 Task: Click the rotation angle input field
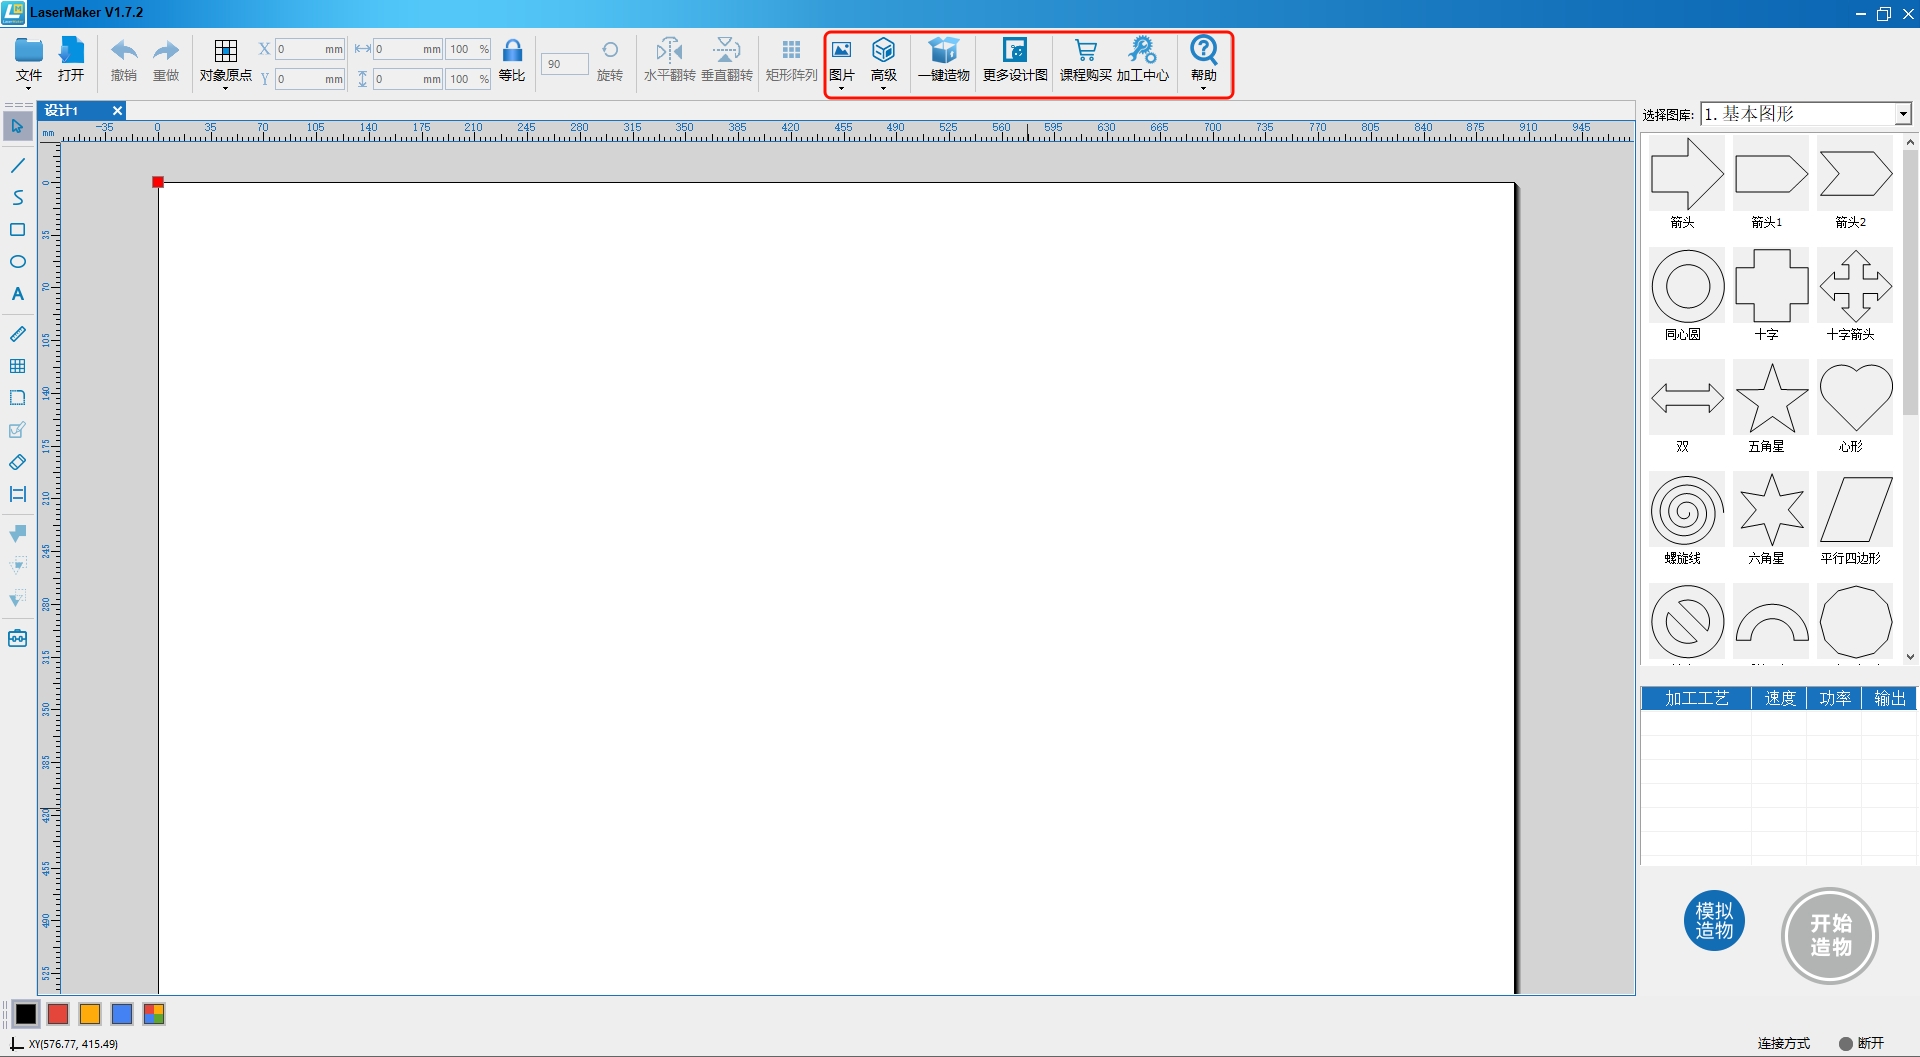(564, 64)
